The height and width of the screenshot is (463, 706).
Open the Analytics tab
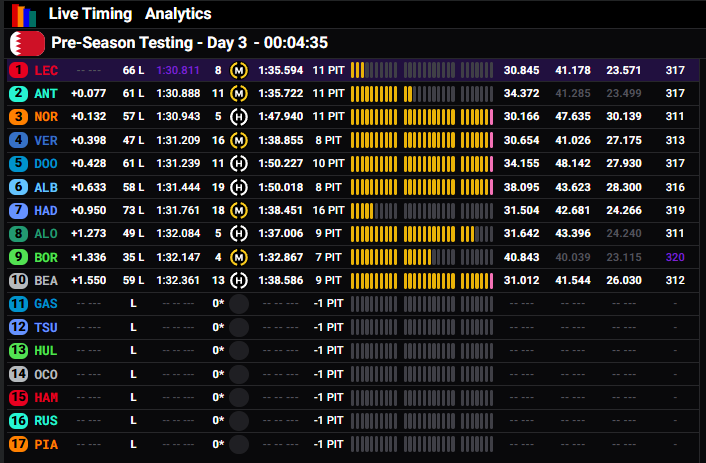pos(178,14)
